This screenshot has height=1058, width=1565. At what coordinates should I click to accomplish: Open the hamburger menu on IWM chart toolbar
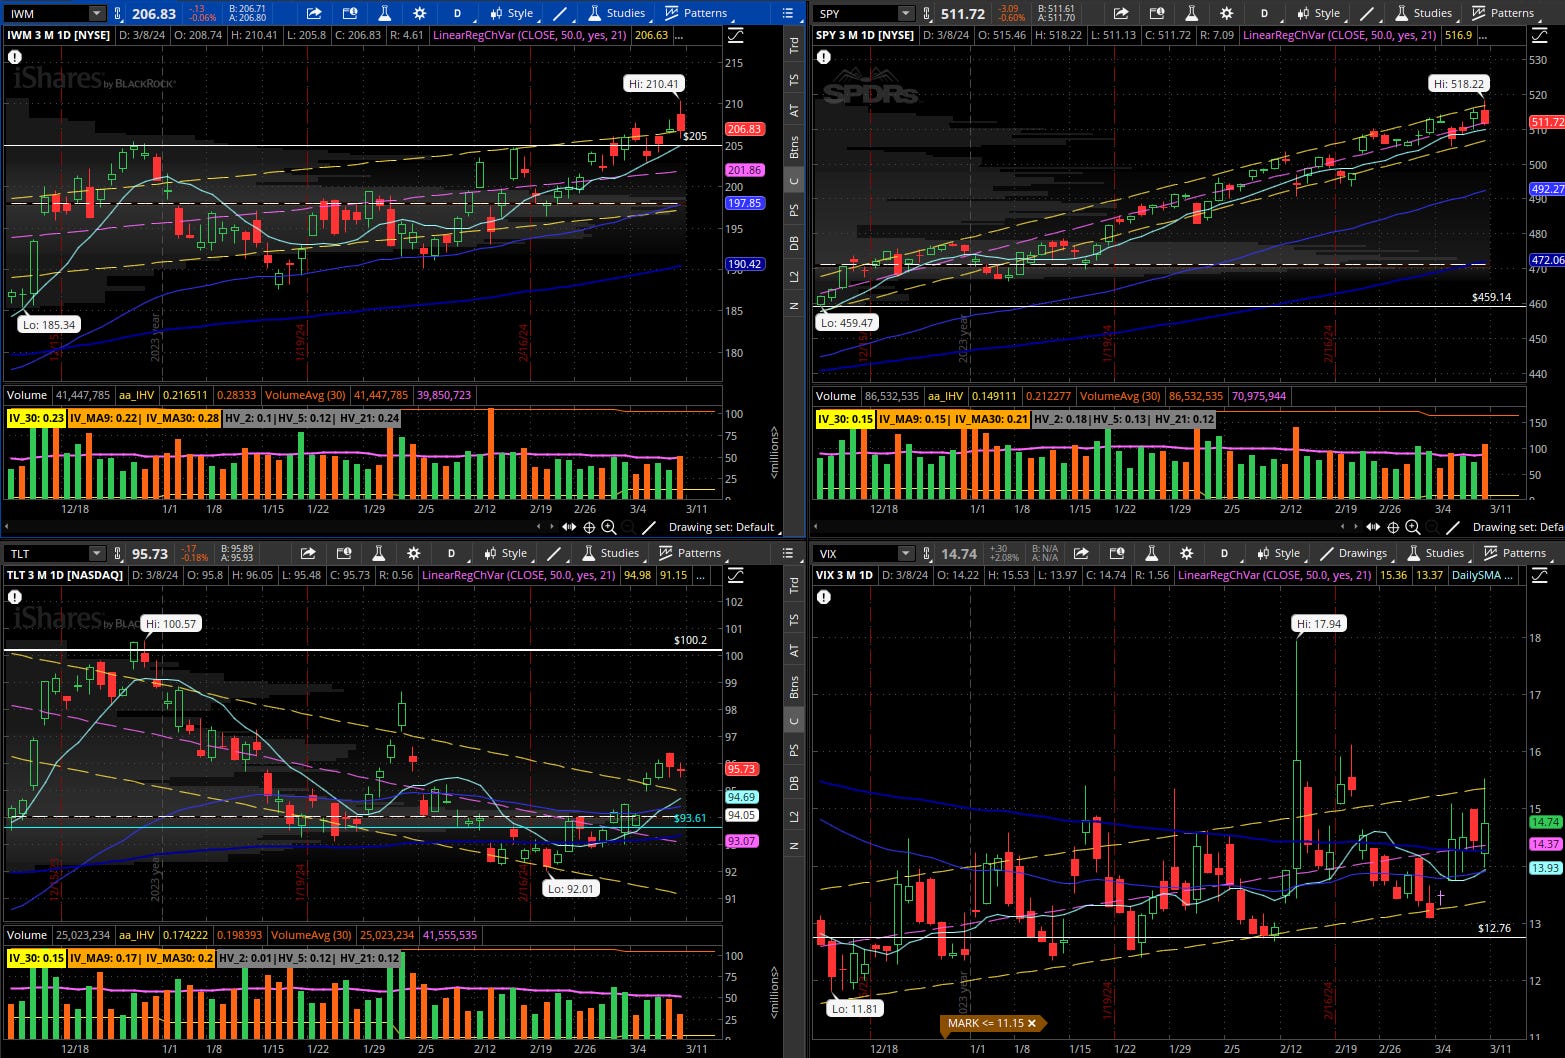coord(787,13)
